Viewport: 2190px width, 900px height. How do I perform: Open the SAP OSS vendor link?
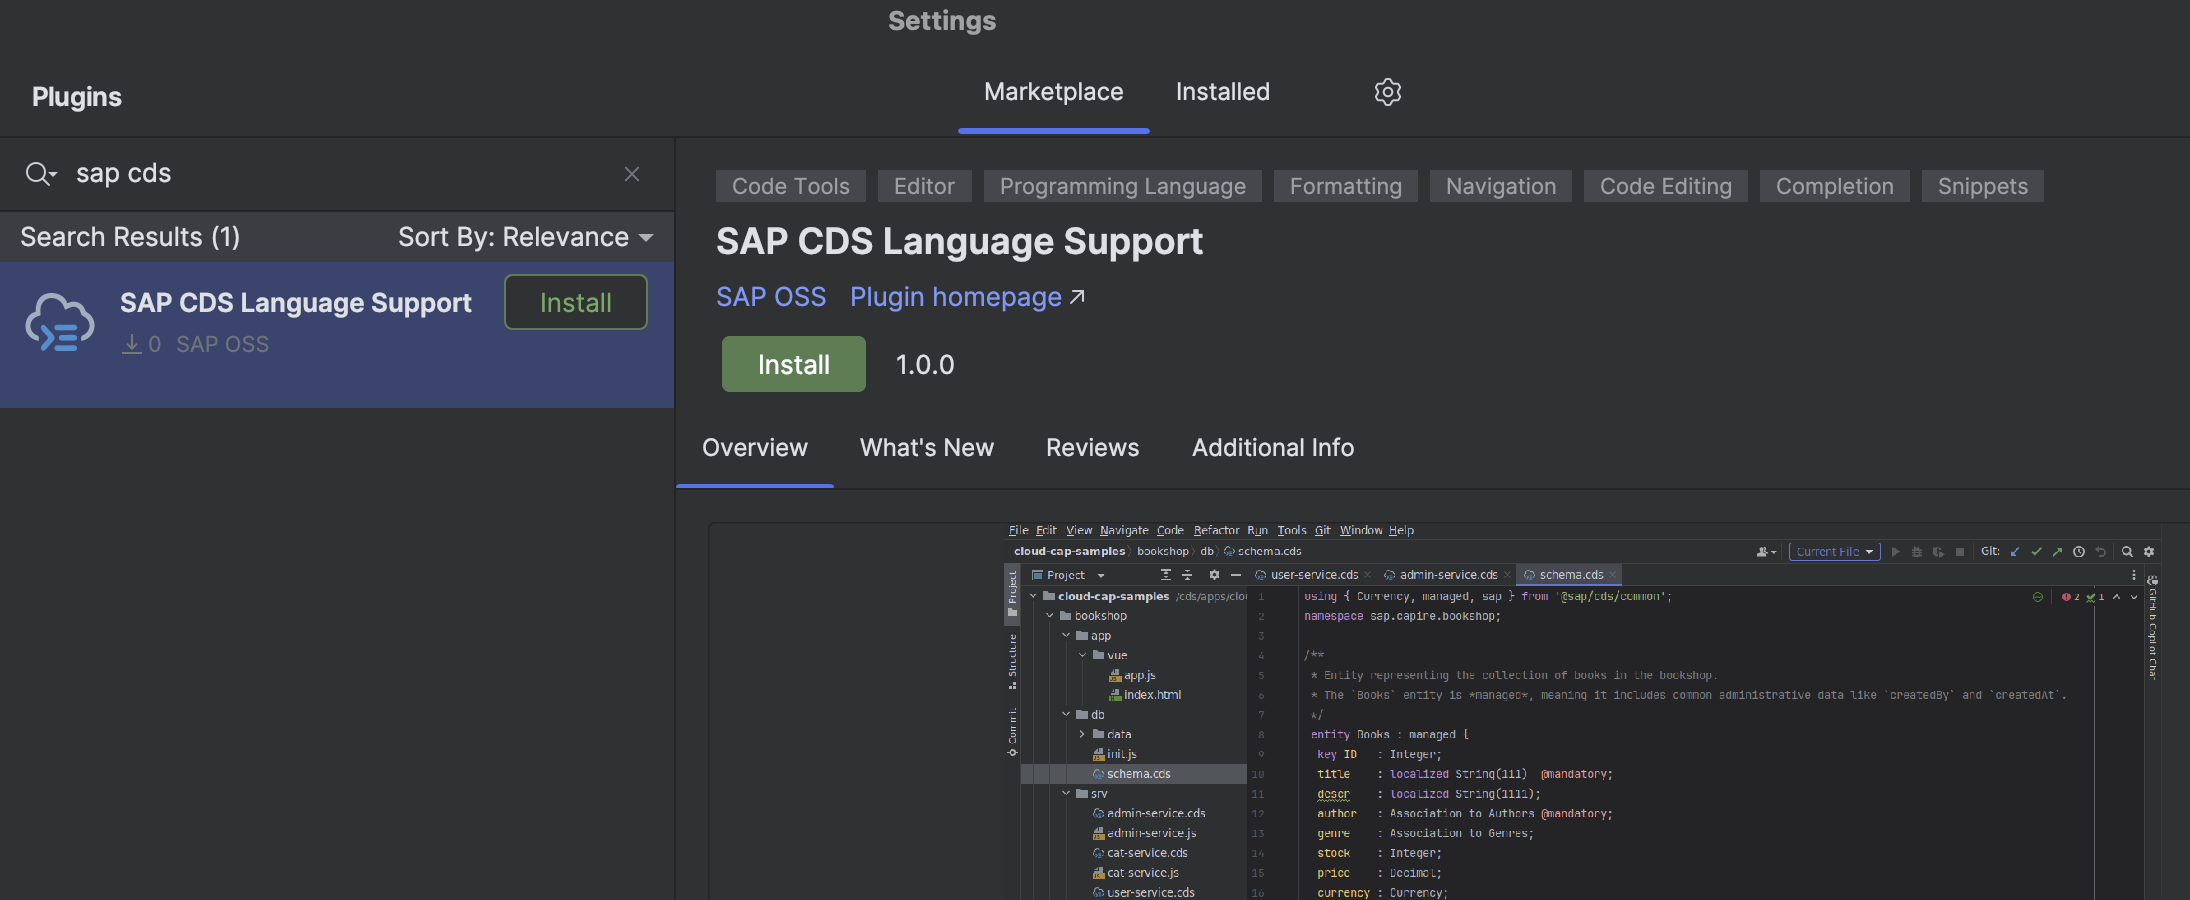771,297
